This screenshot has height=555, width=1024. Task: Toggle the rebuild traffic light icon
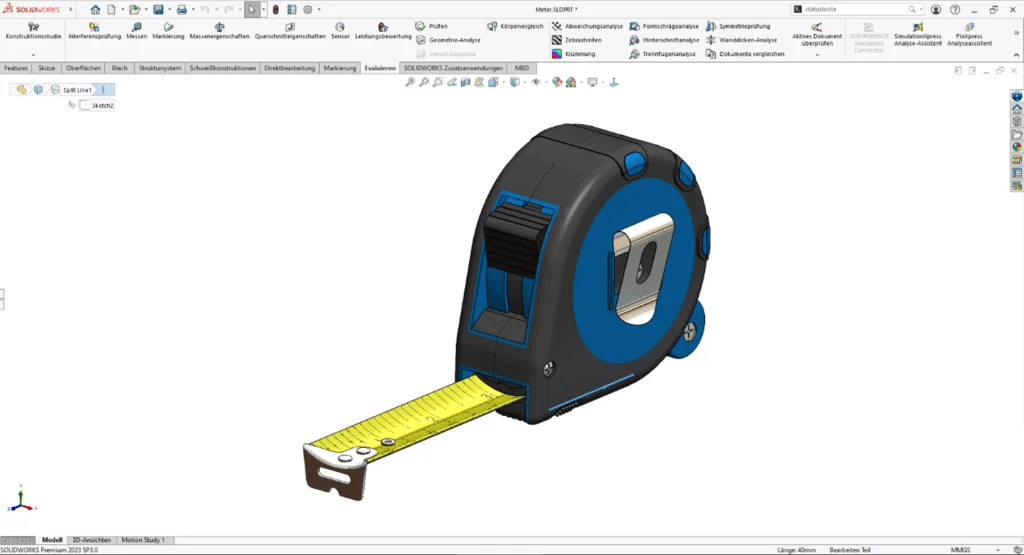(x=276, y=9)
